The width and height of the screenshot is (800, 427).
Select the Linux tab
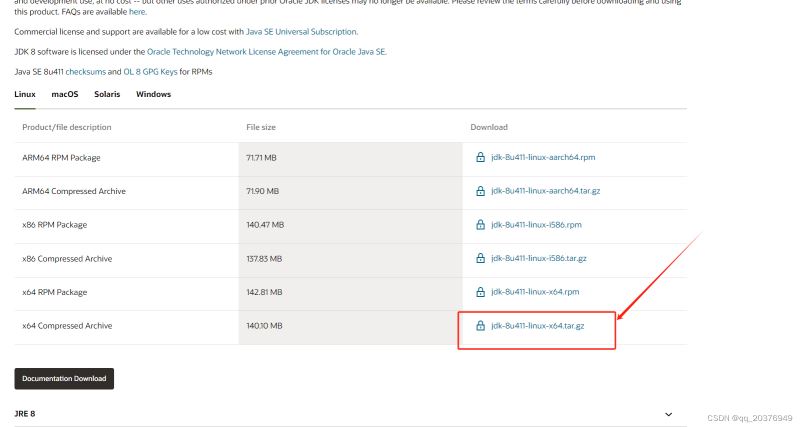point(25,94)
